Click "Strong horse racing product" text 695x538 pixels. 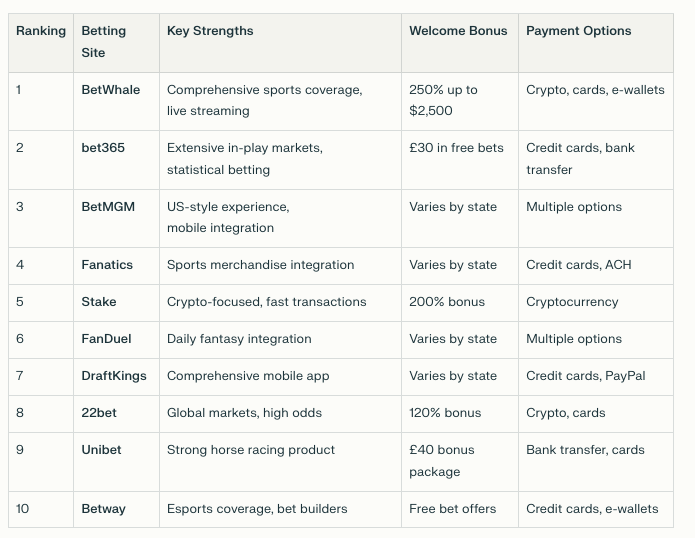(251, 450)
